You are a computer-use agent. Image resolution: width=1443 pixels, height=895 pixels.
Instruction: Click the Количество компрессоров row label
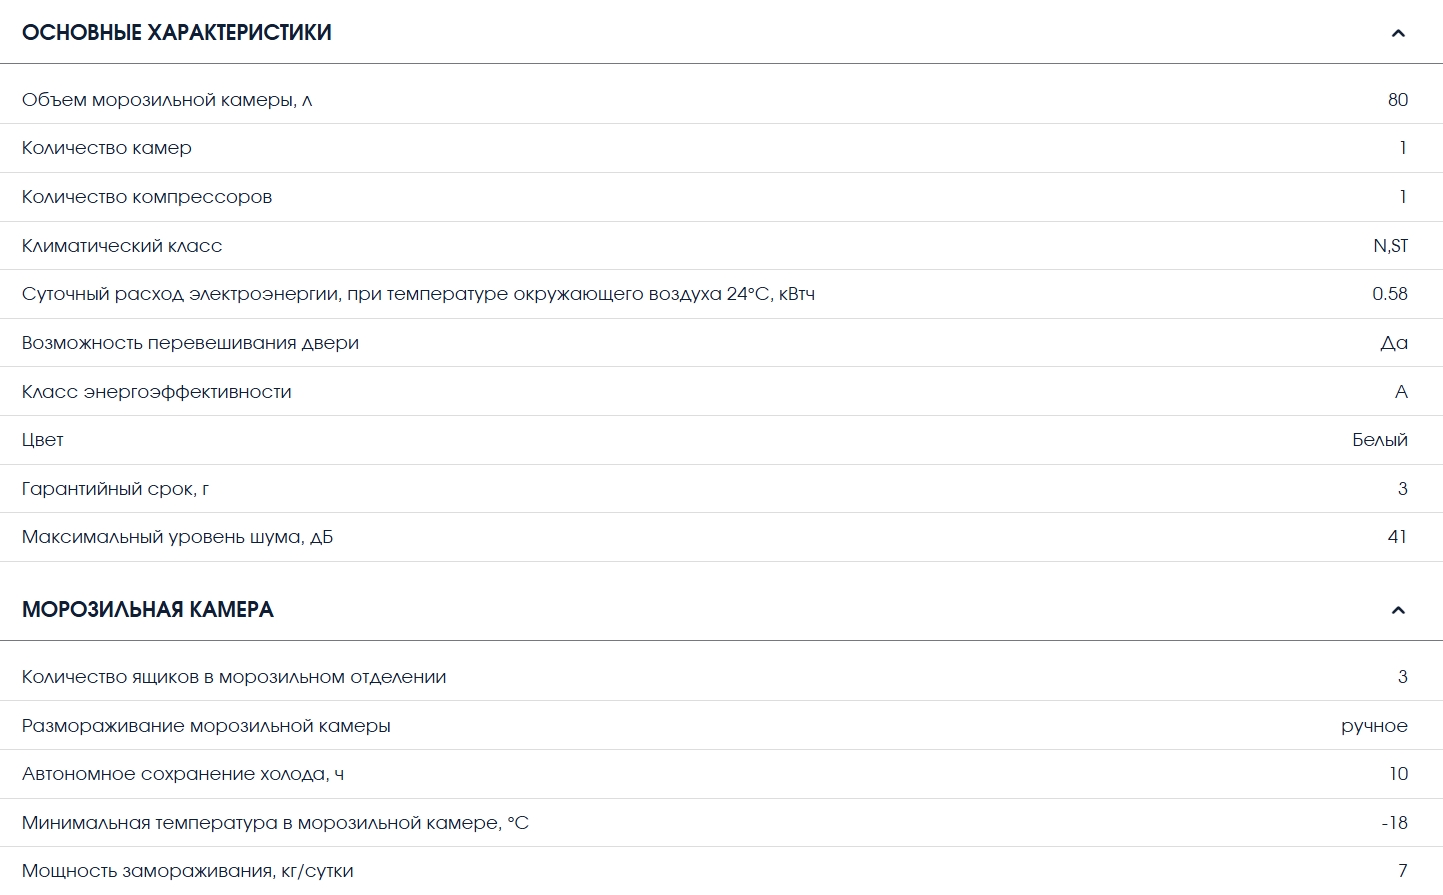click(x=147, y=197)
